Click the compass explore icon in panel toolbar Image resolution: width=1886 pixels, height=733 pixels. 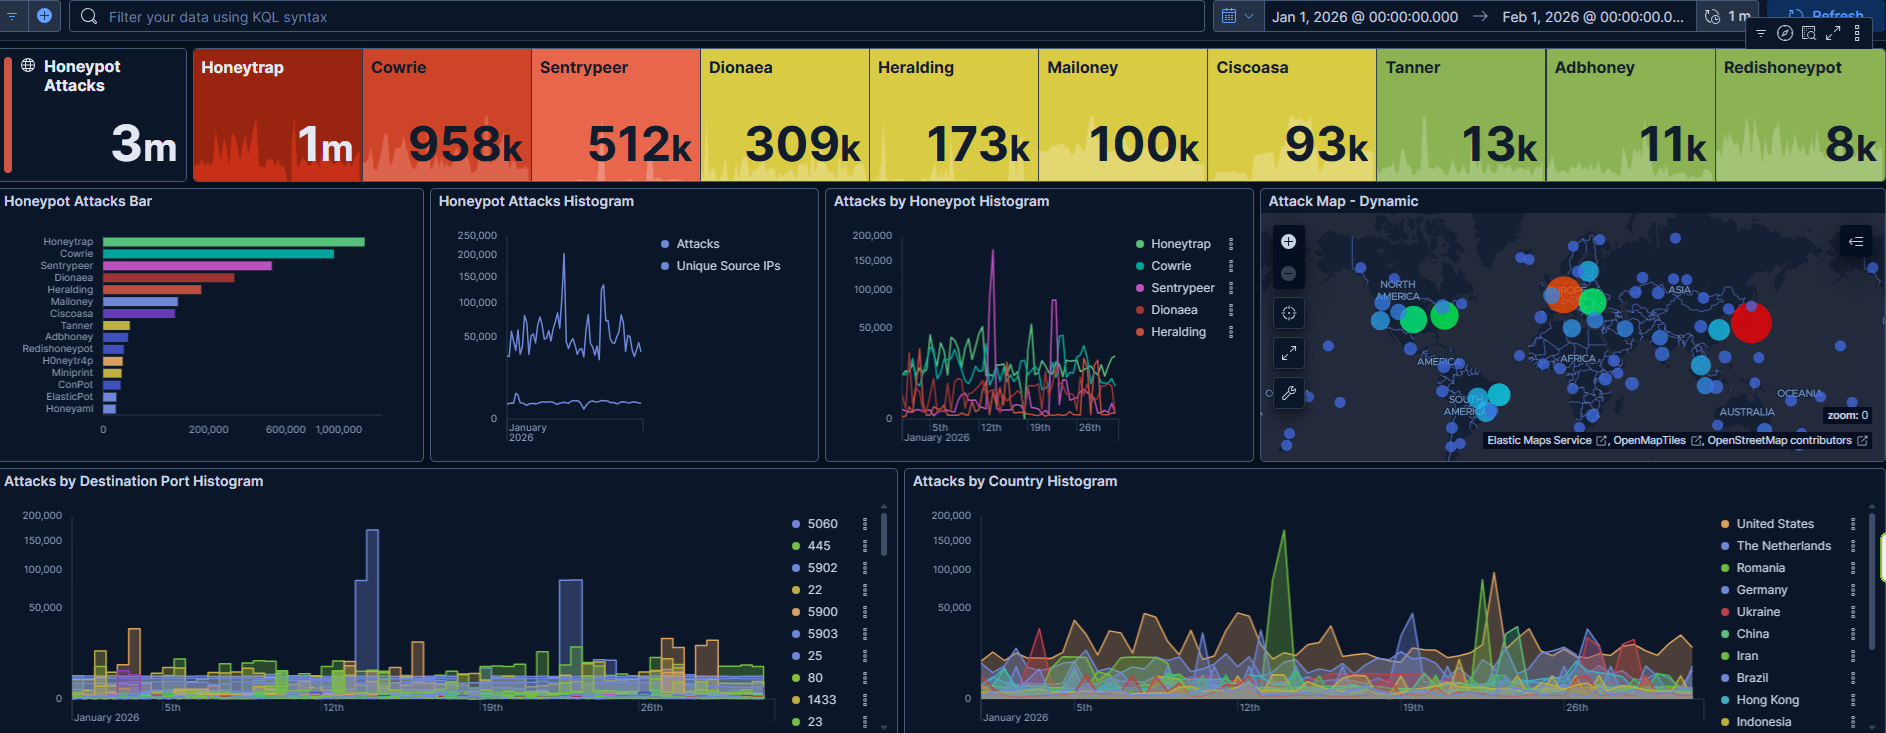1784,33
